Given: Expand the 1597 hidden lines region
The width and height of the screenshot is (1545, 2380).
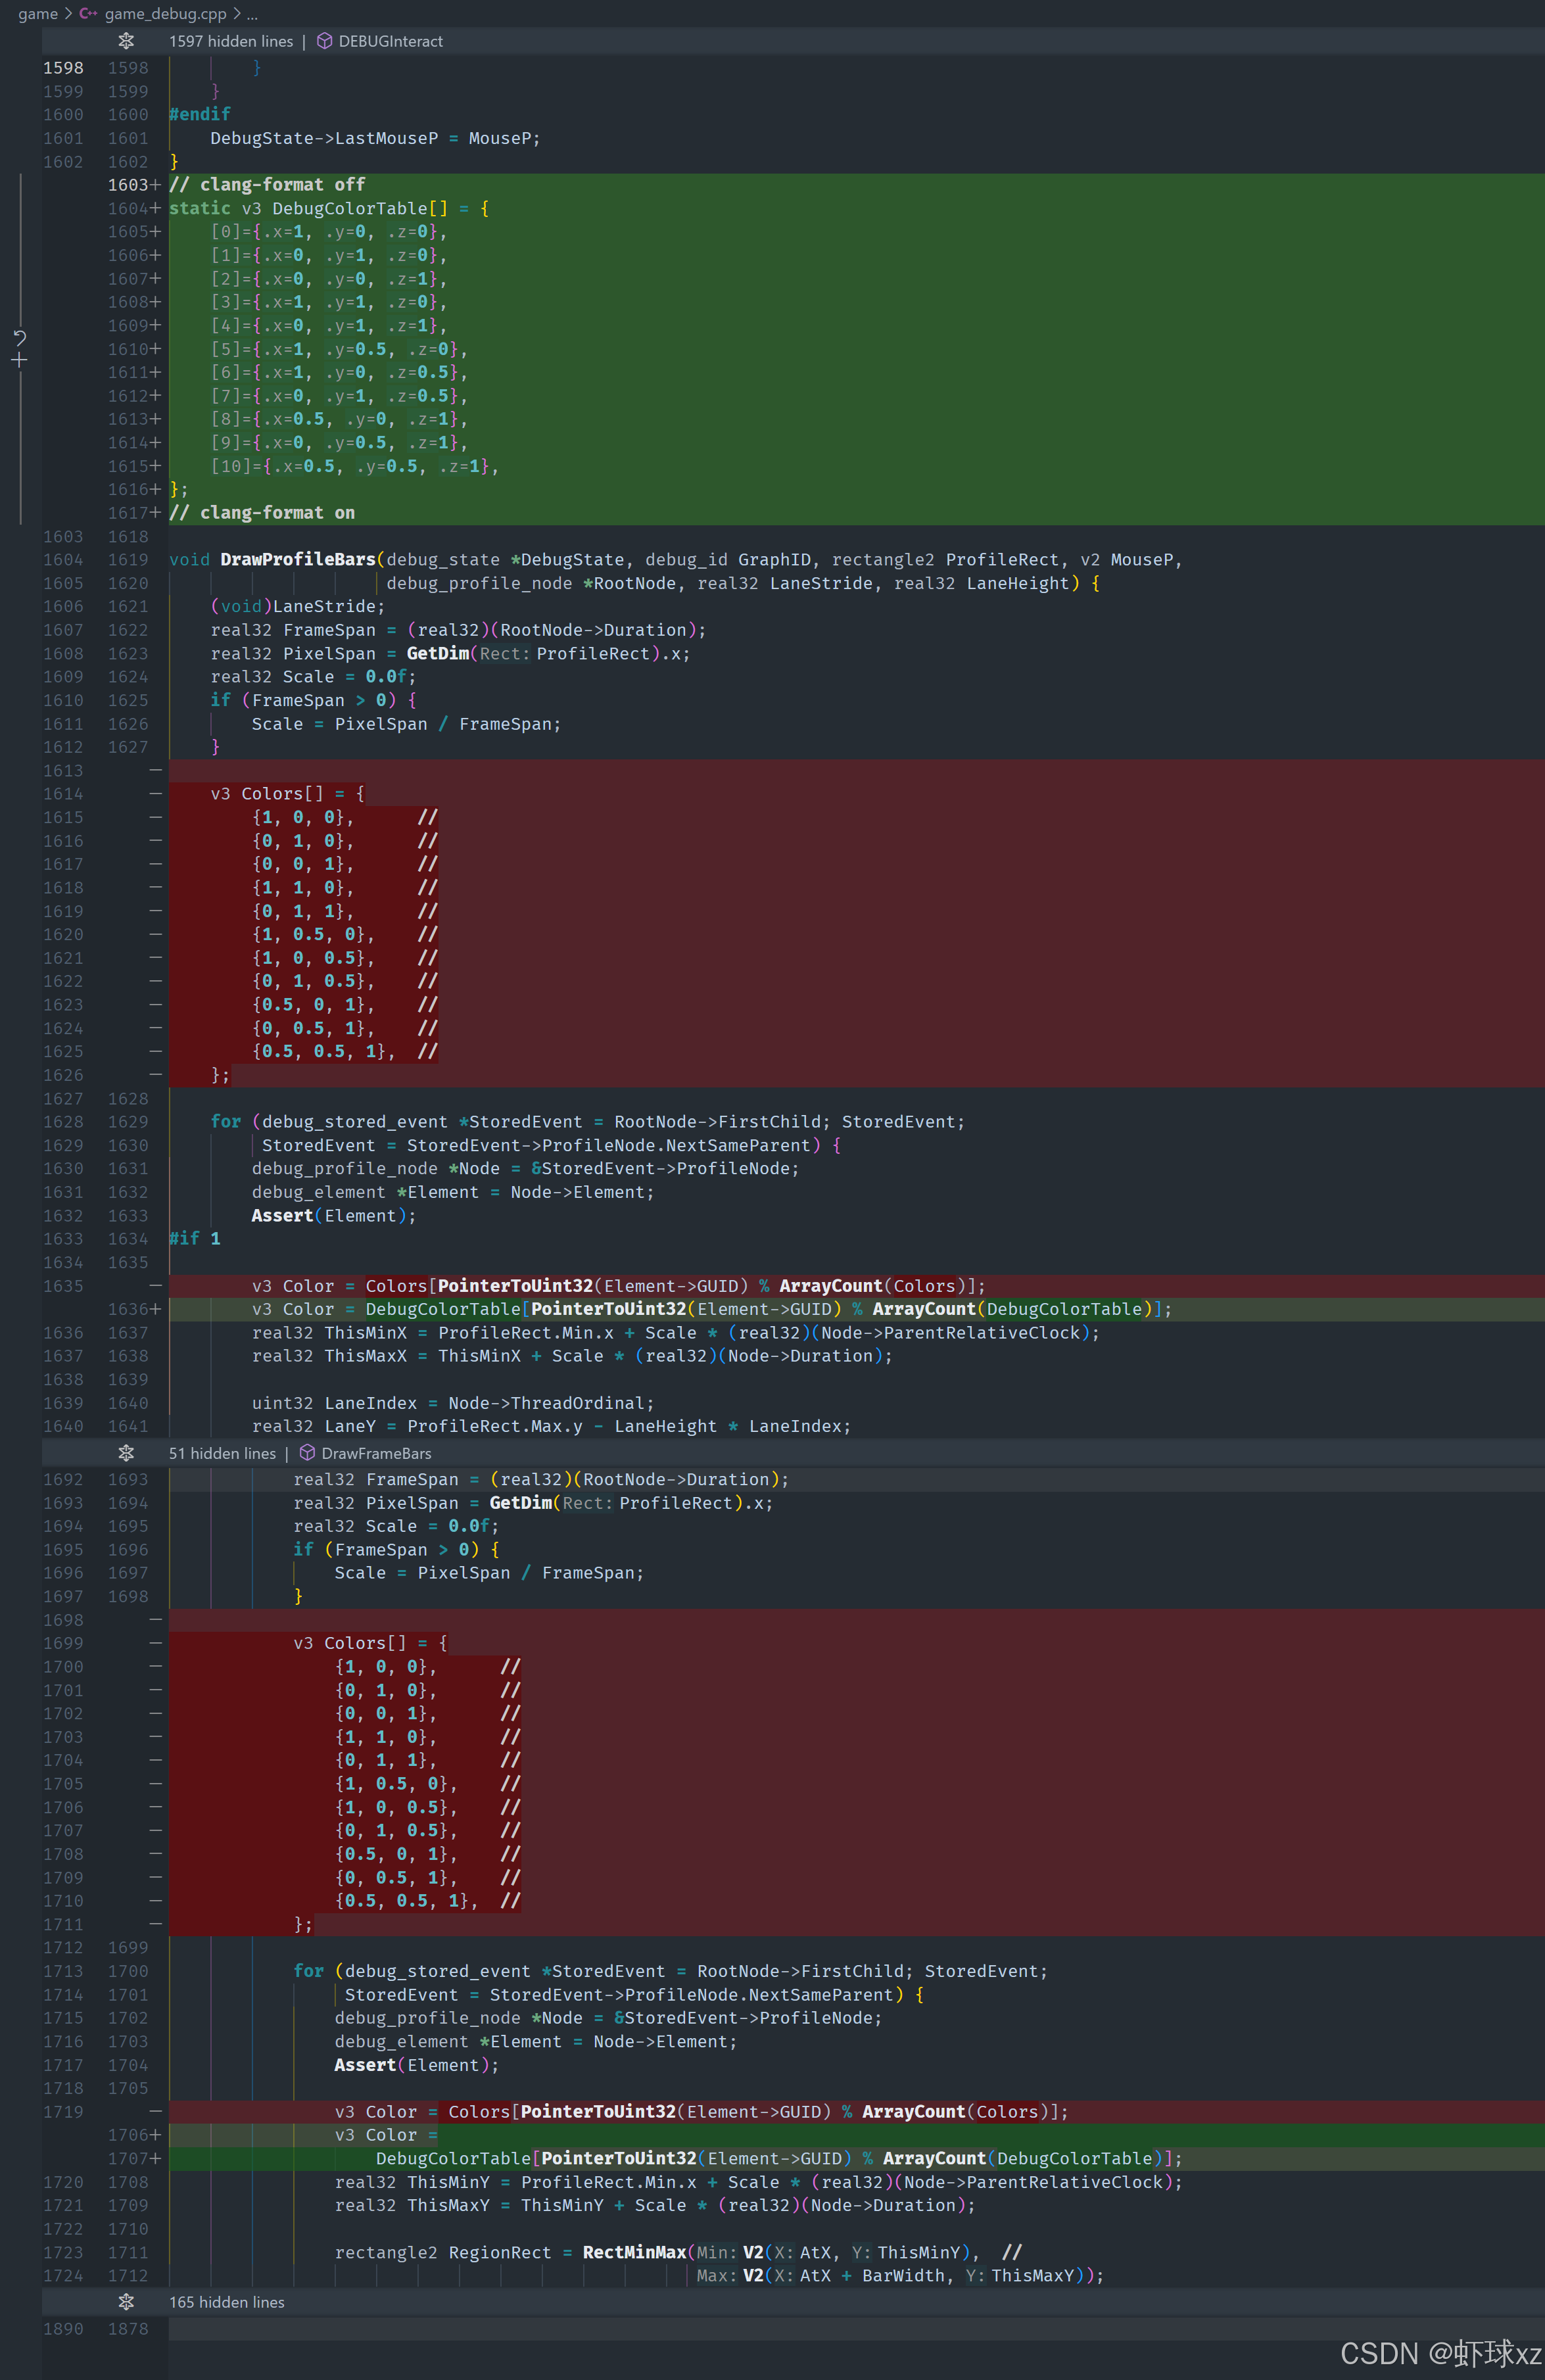Looking at the screenshot, I should (231, 41).
